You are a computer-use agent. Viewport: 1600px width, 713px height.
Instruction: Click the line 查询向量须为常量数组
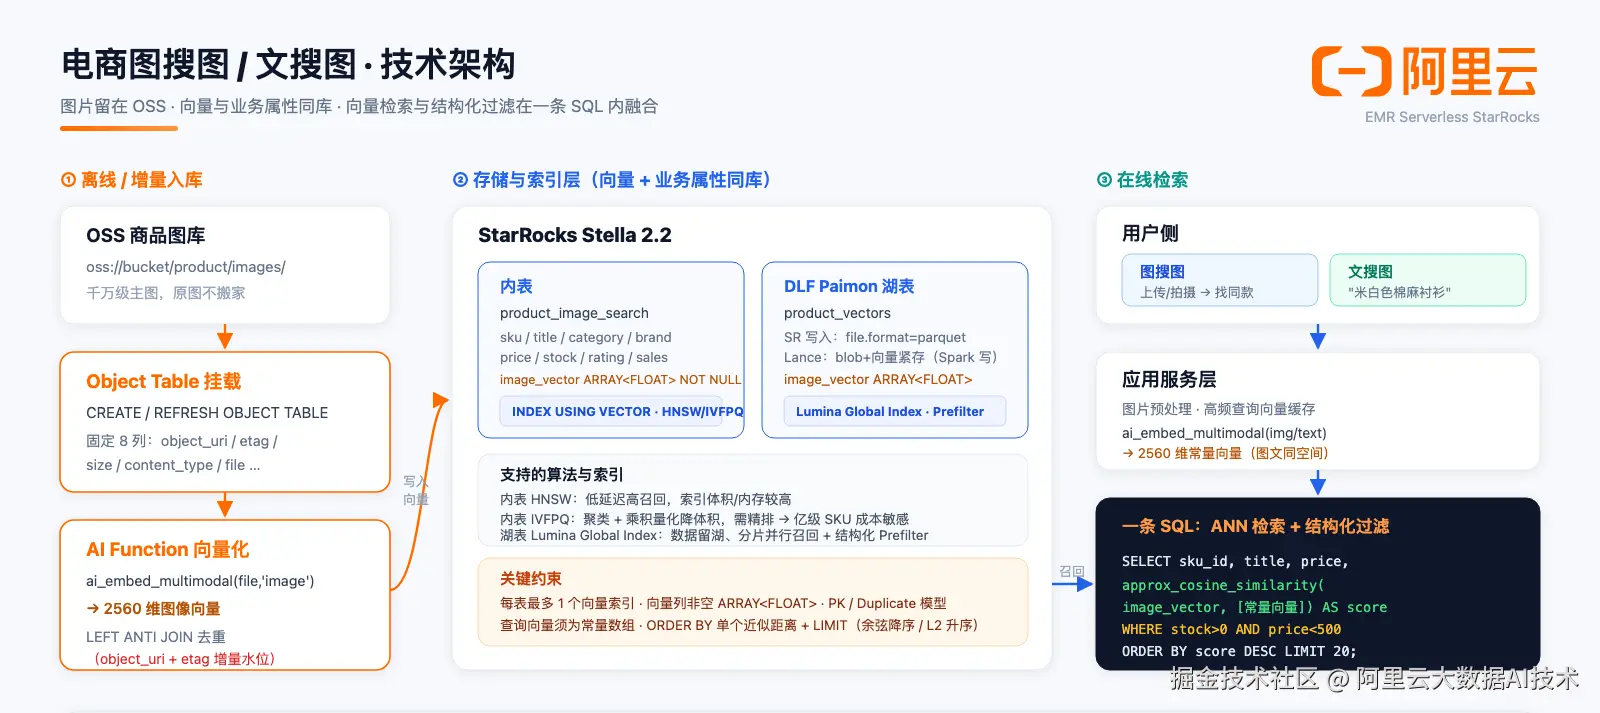coord(739,625)
